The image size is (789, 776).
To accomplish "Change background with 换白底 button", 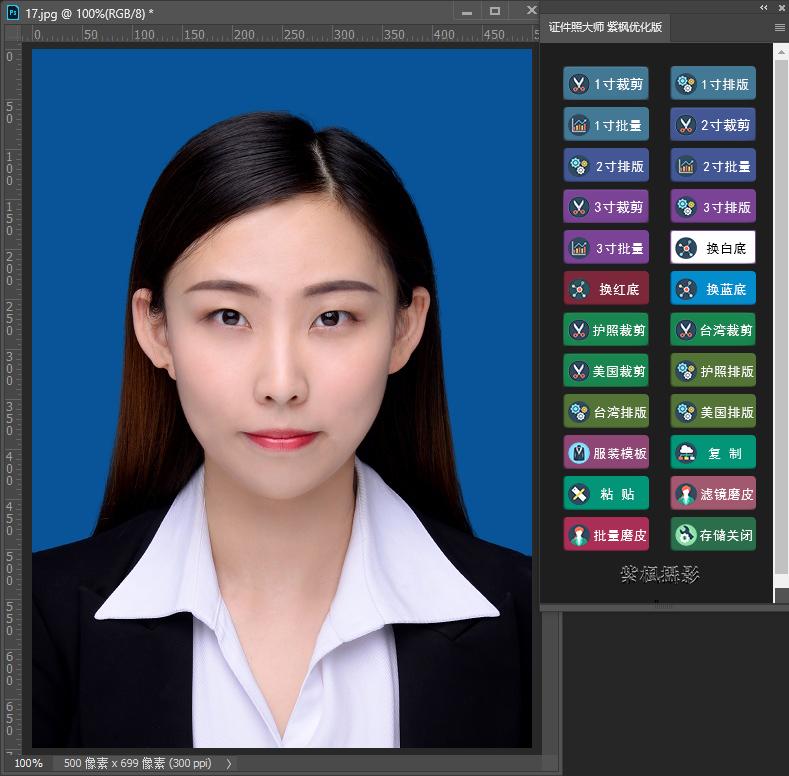I will coord(713,247).
